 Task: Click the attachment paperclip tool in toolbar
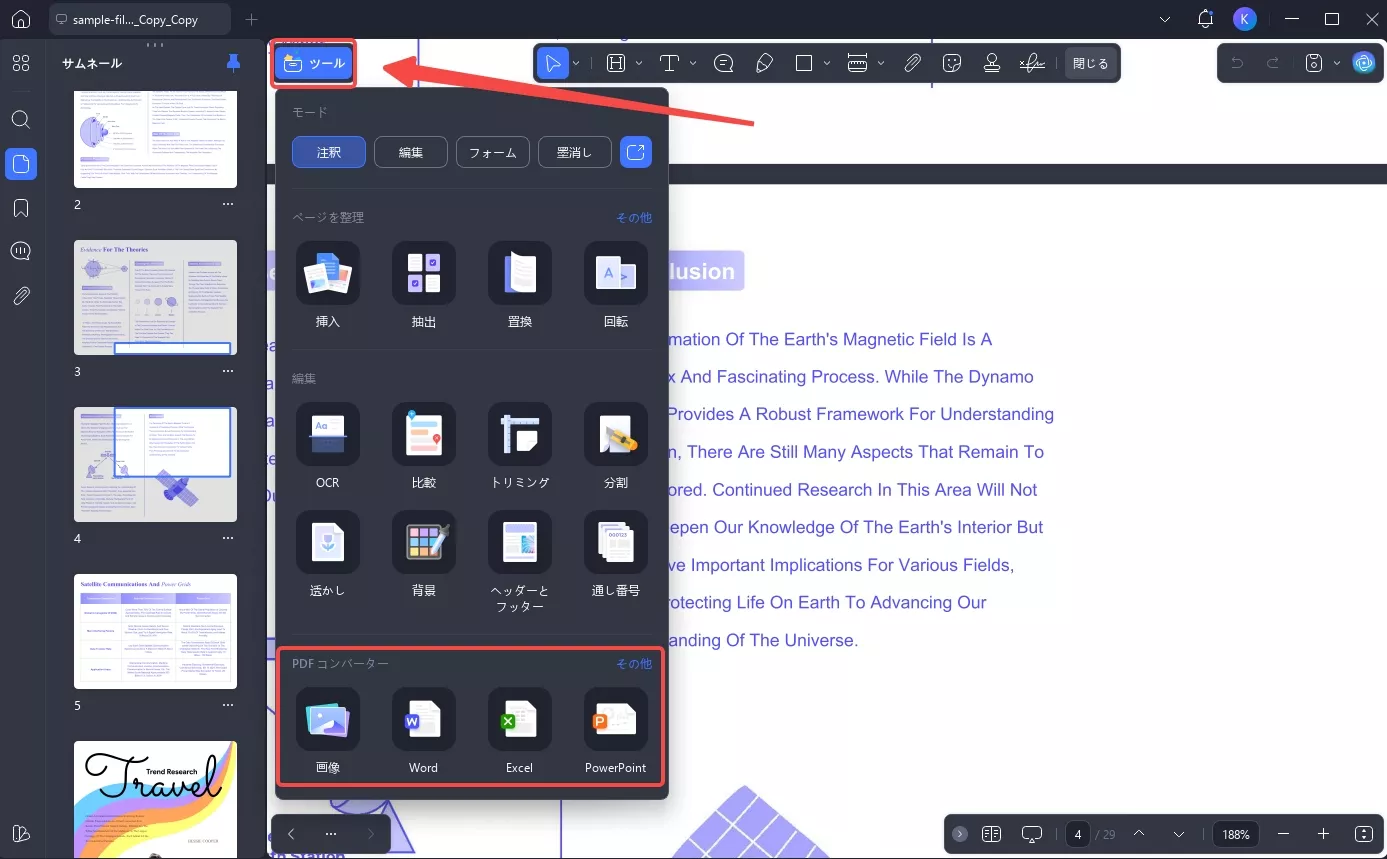pos(912,63)
